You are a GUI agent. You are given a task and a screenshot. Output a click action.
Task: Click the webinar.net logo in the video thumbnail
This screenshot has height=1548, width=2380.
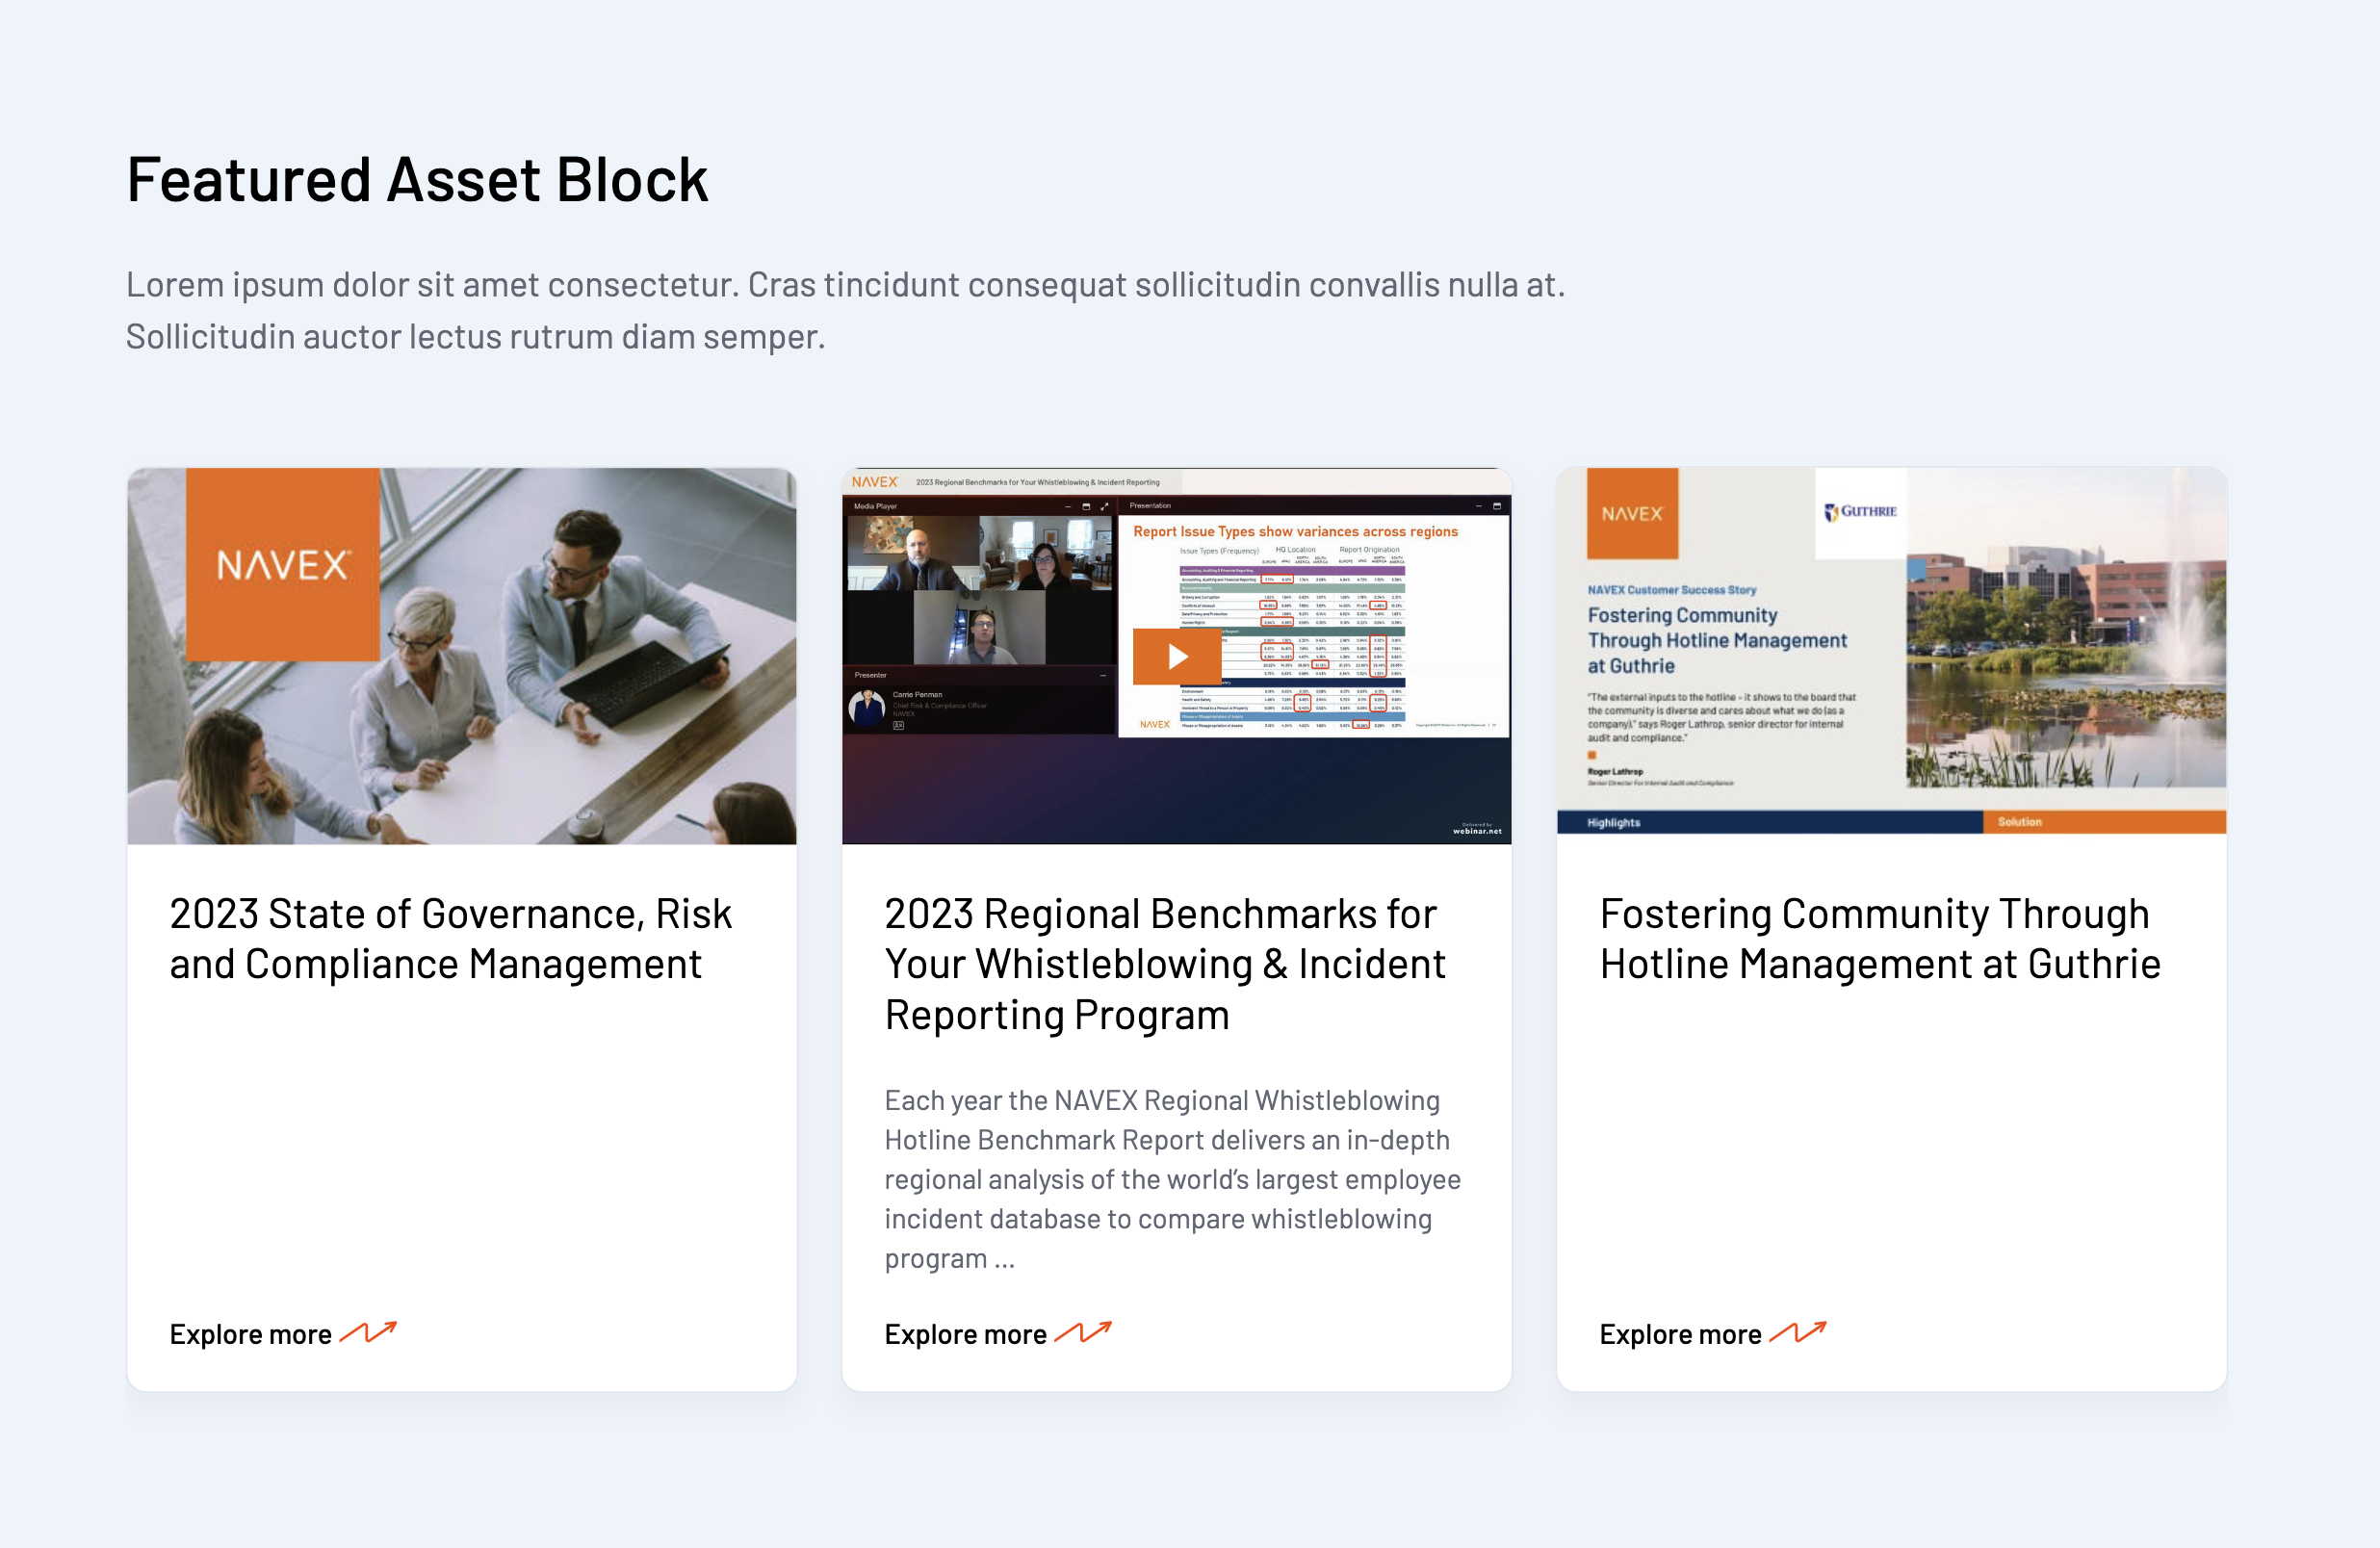tap(1477, 829)
